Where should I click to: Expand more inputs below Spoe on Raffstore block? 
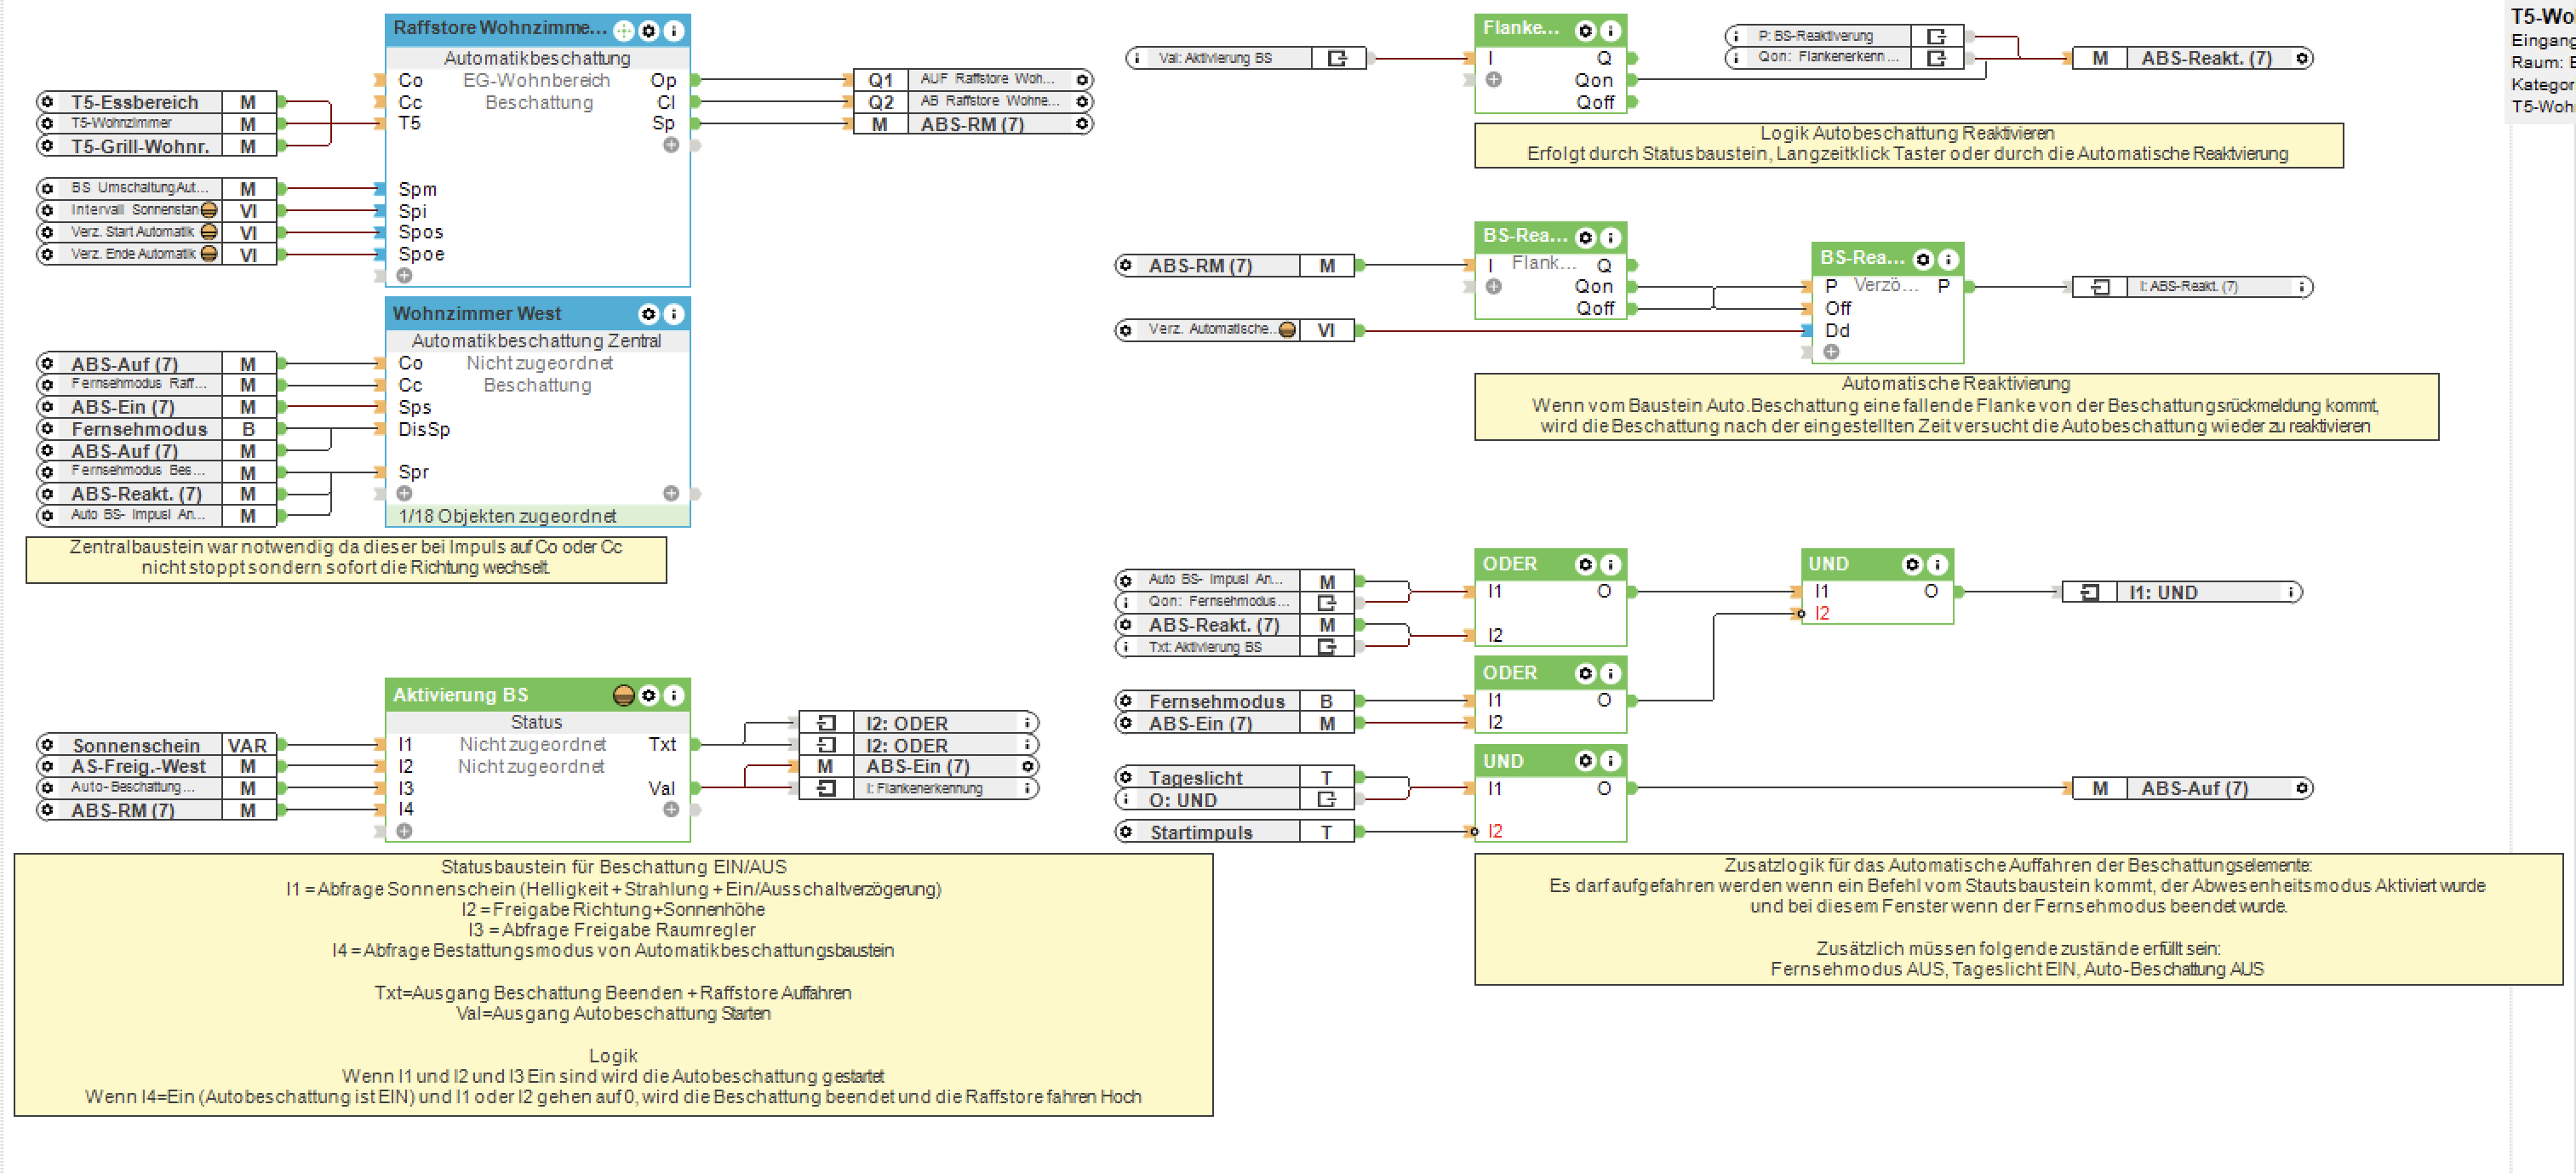click(404, 275)
